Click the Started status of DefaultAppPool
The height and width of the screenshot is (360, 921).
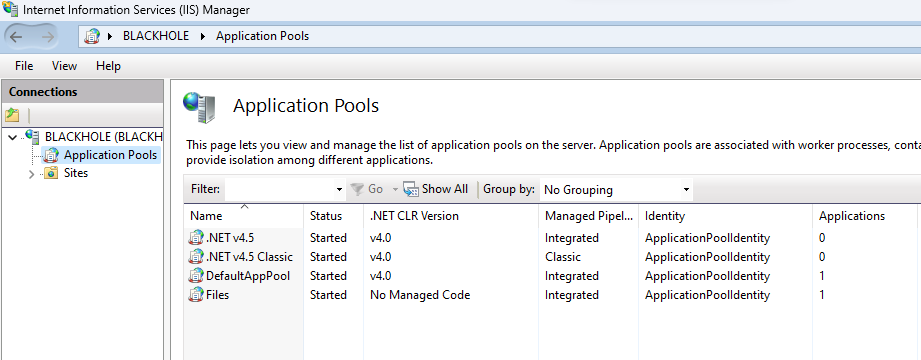(x=328, y=276)
